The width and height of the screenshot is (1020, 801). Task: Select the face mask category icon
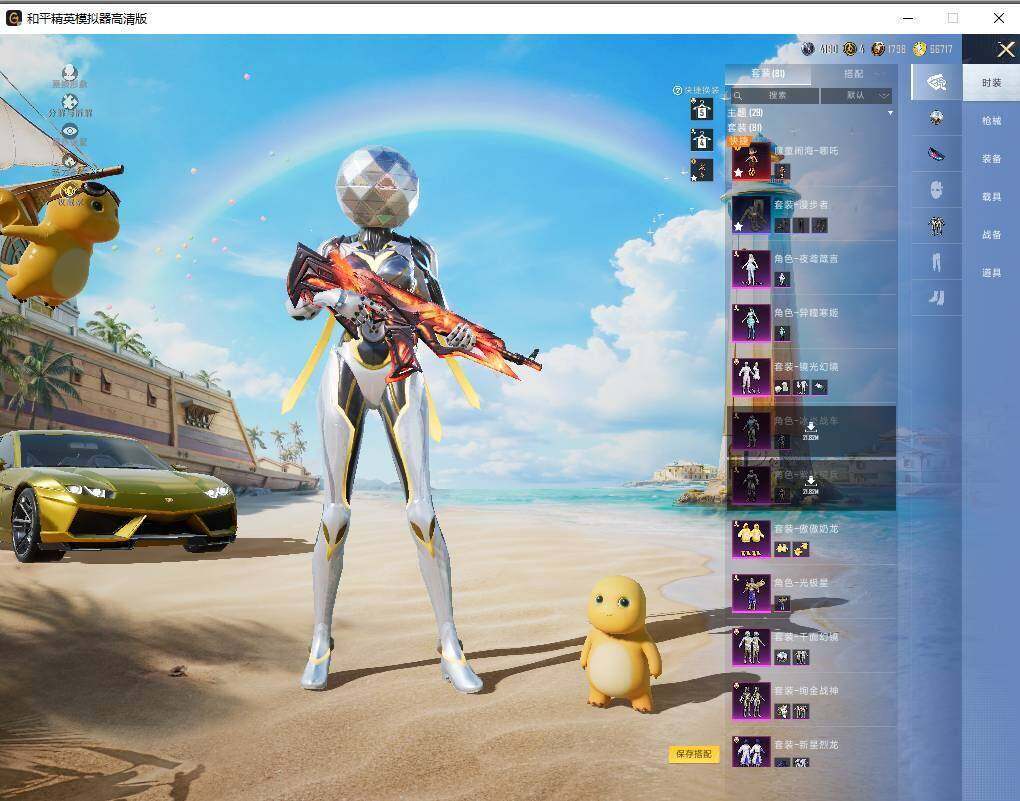pos(936,190)
